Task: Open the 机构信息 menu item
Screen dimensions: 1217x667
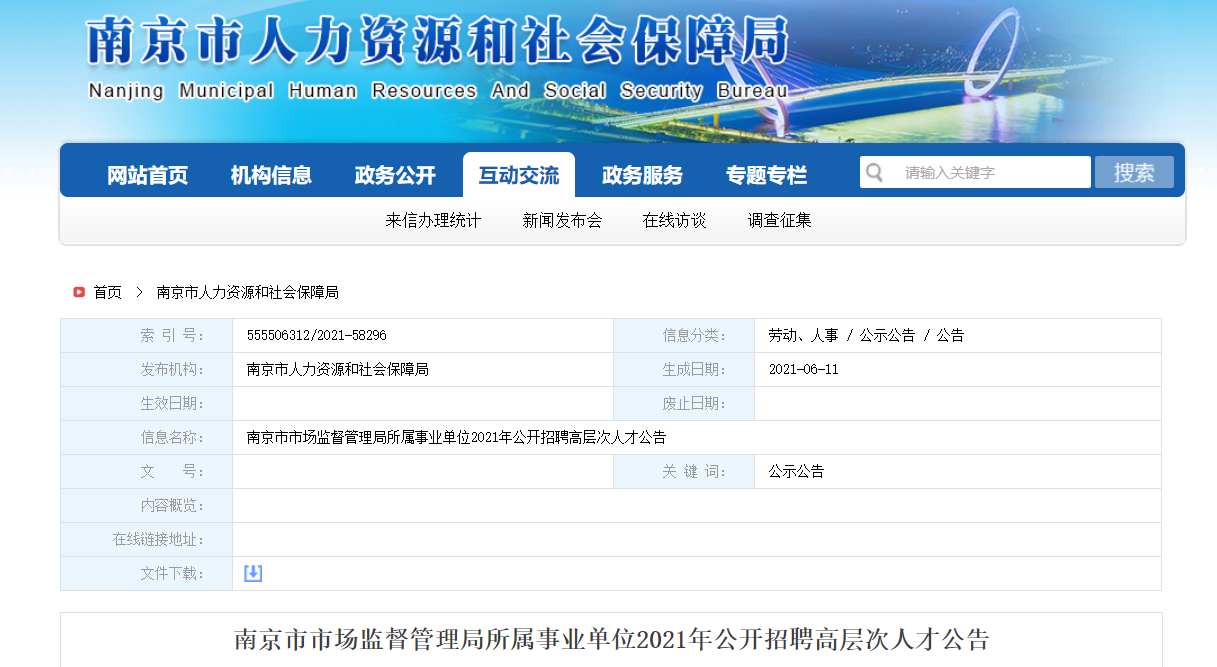Action: coord(271,175)
